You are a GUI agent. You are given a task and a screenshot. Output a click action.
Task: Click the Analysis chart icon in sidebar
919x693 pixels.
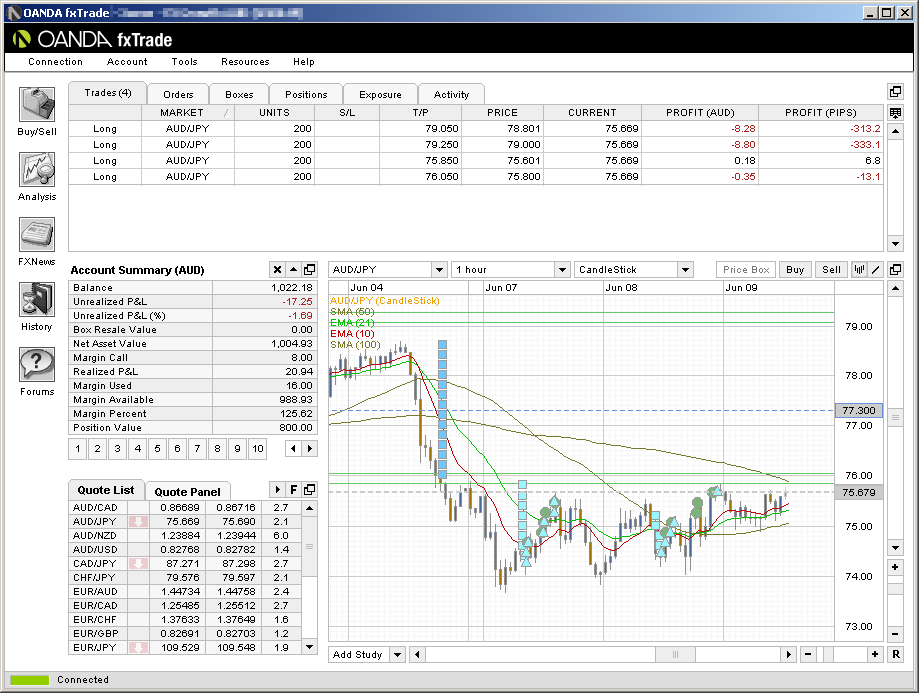coord(37,170)
